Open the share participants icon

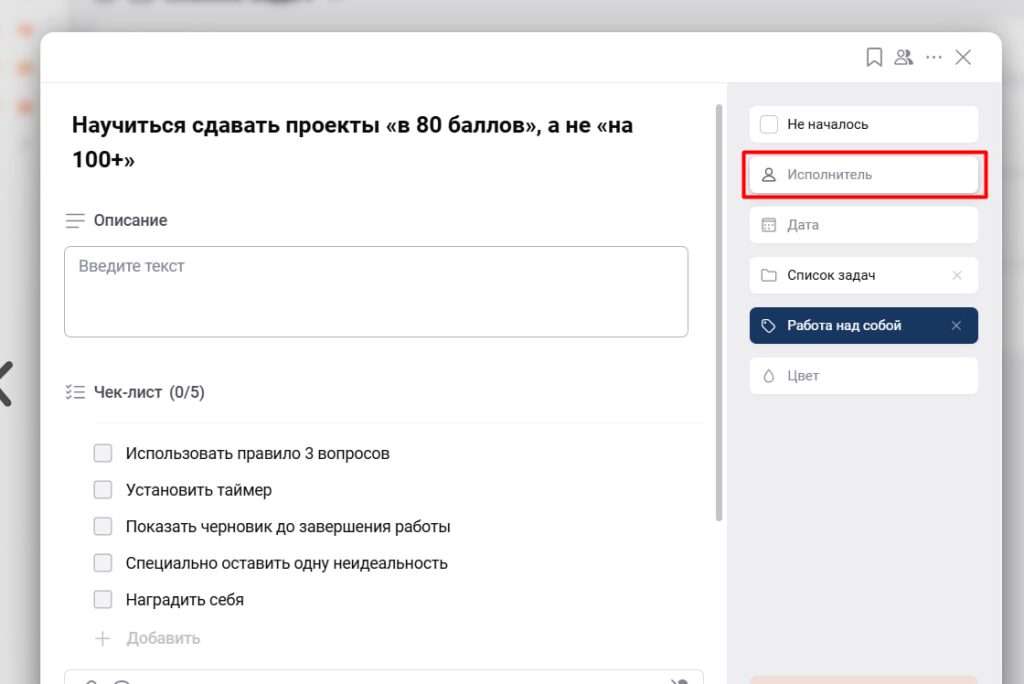[904, 58]
